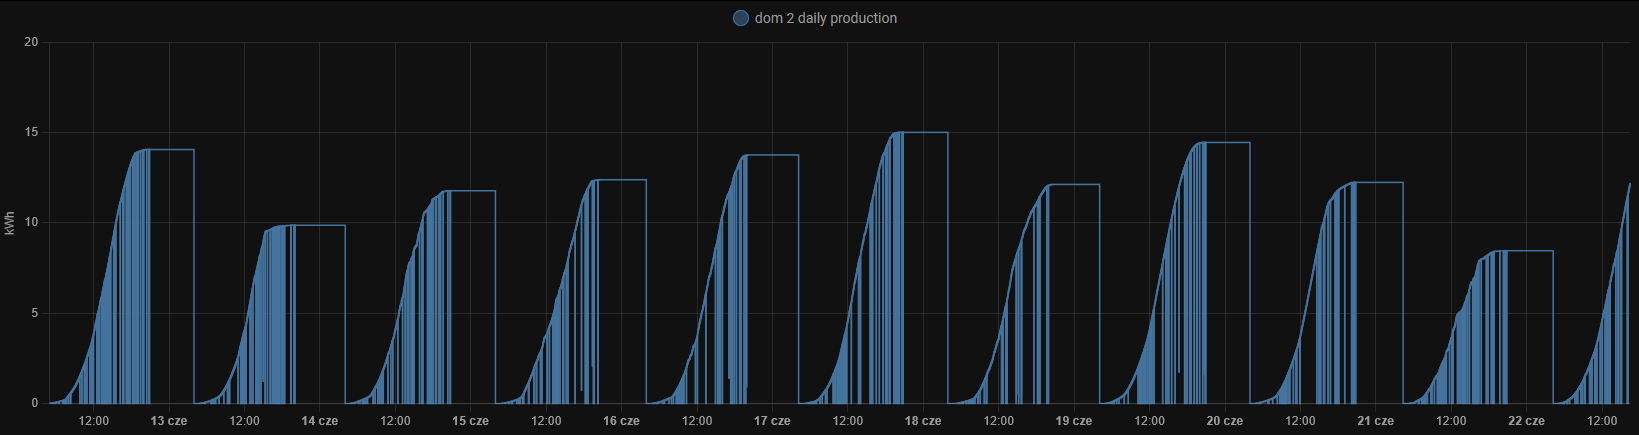
Task: Select the '18 cze' date label on the axis
Action: [x=924, y=421]
